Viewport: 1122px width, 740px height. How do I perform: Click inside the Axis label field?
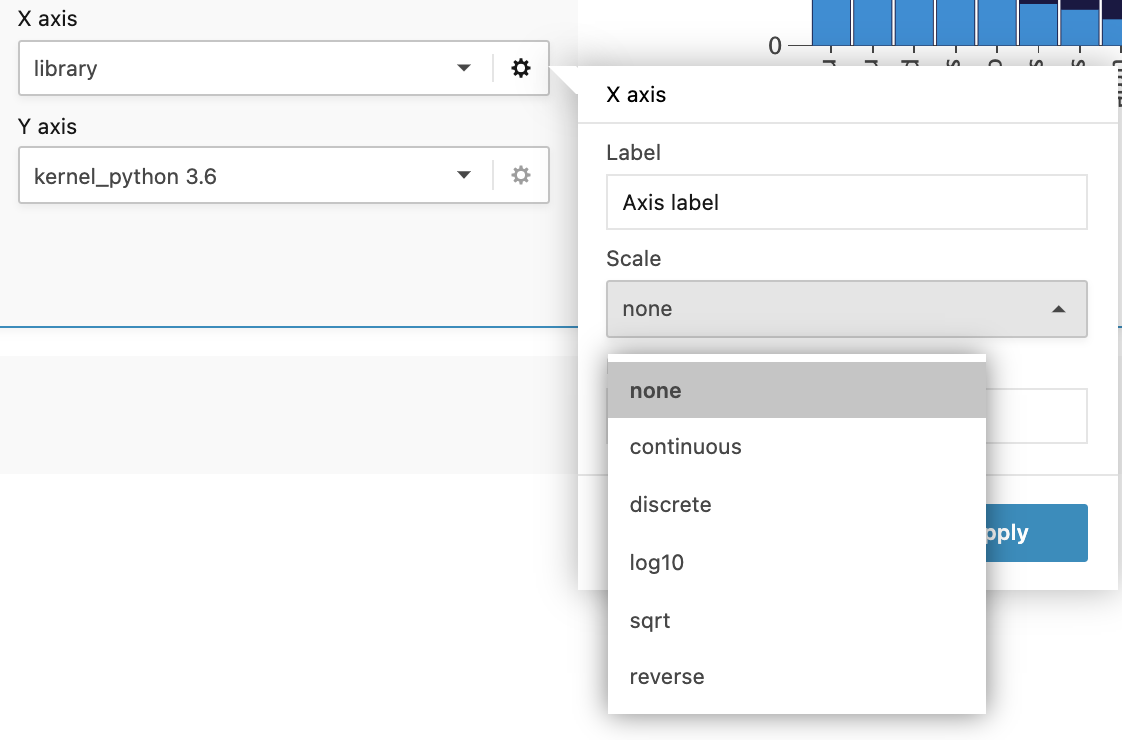point(846,201)
